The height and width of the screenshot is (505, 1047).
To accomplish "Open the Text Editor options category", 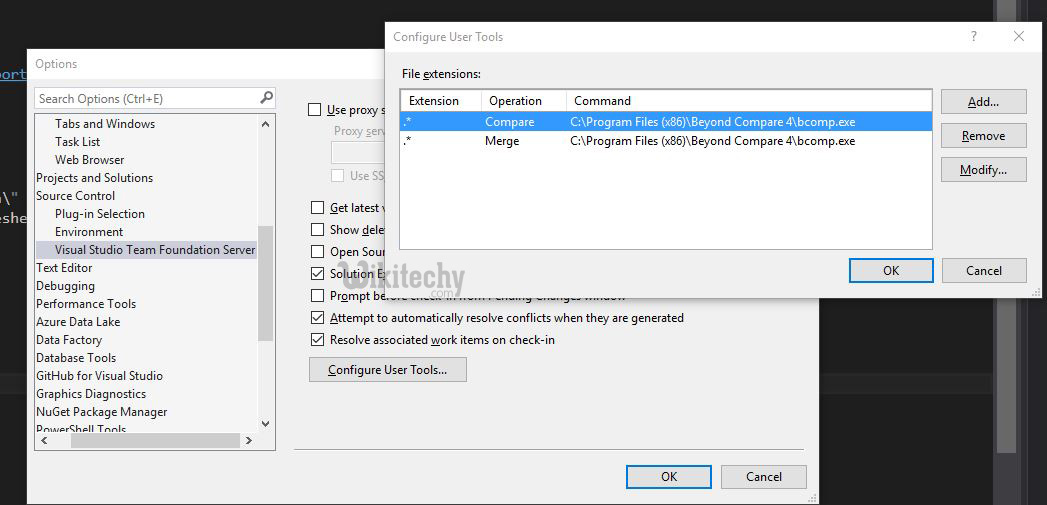I will point(64,268).
